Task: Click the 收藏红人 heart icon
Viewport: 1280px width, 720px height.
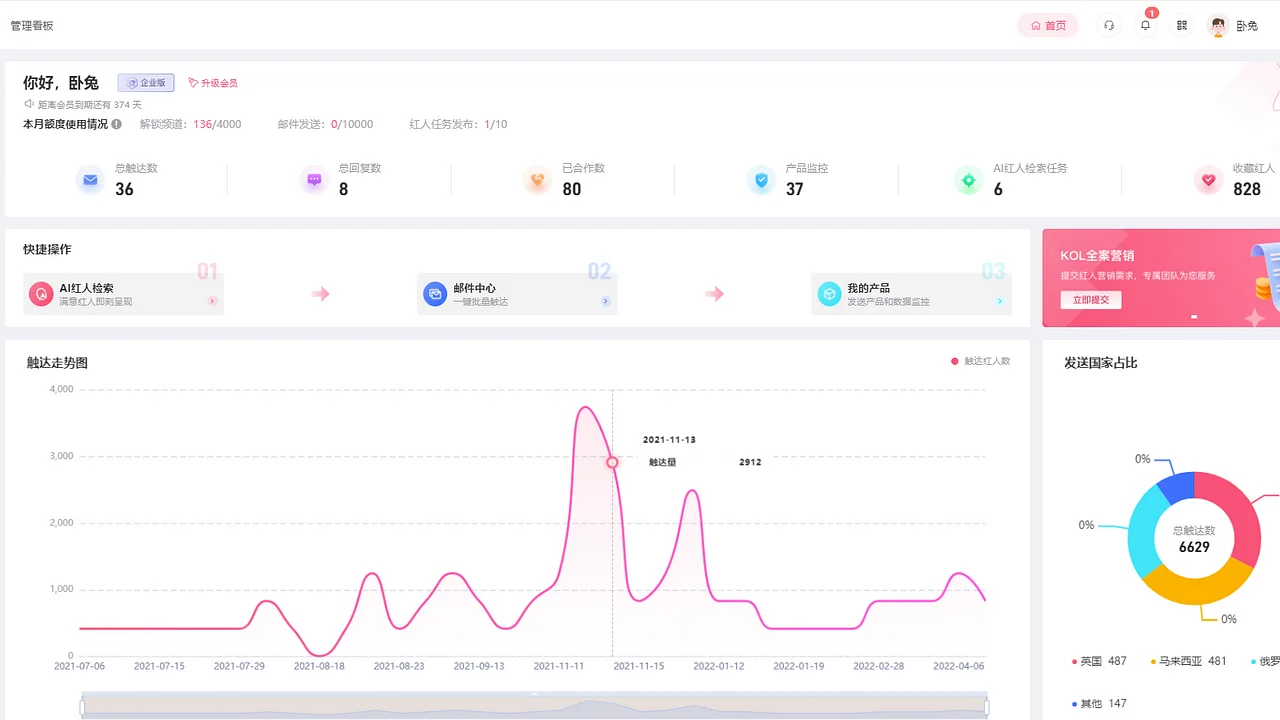Action: point(1208,181)
